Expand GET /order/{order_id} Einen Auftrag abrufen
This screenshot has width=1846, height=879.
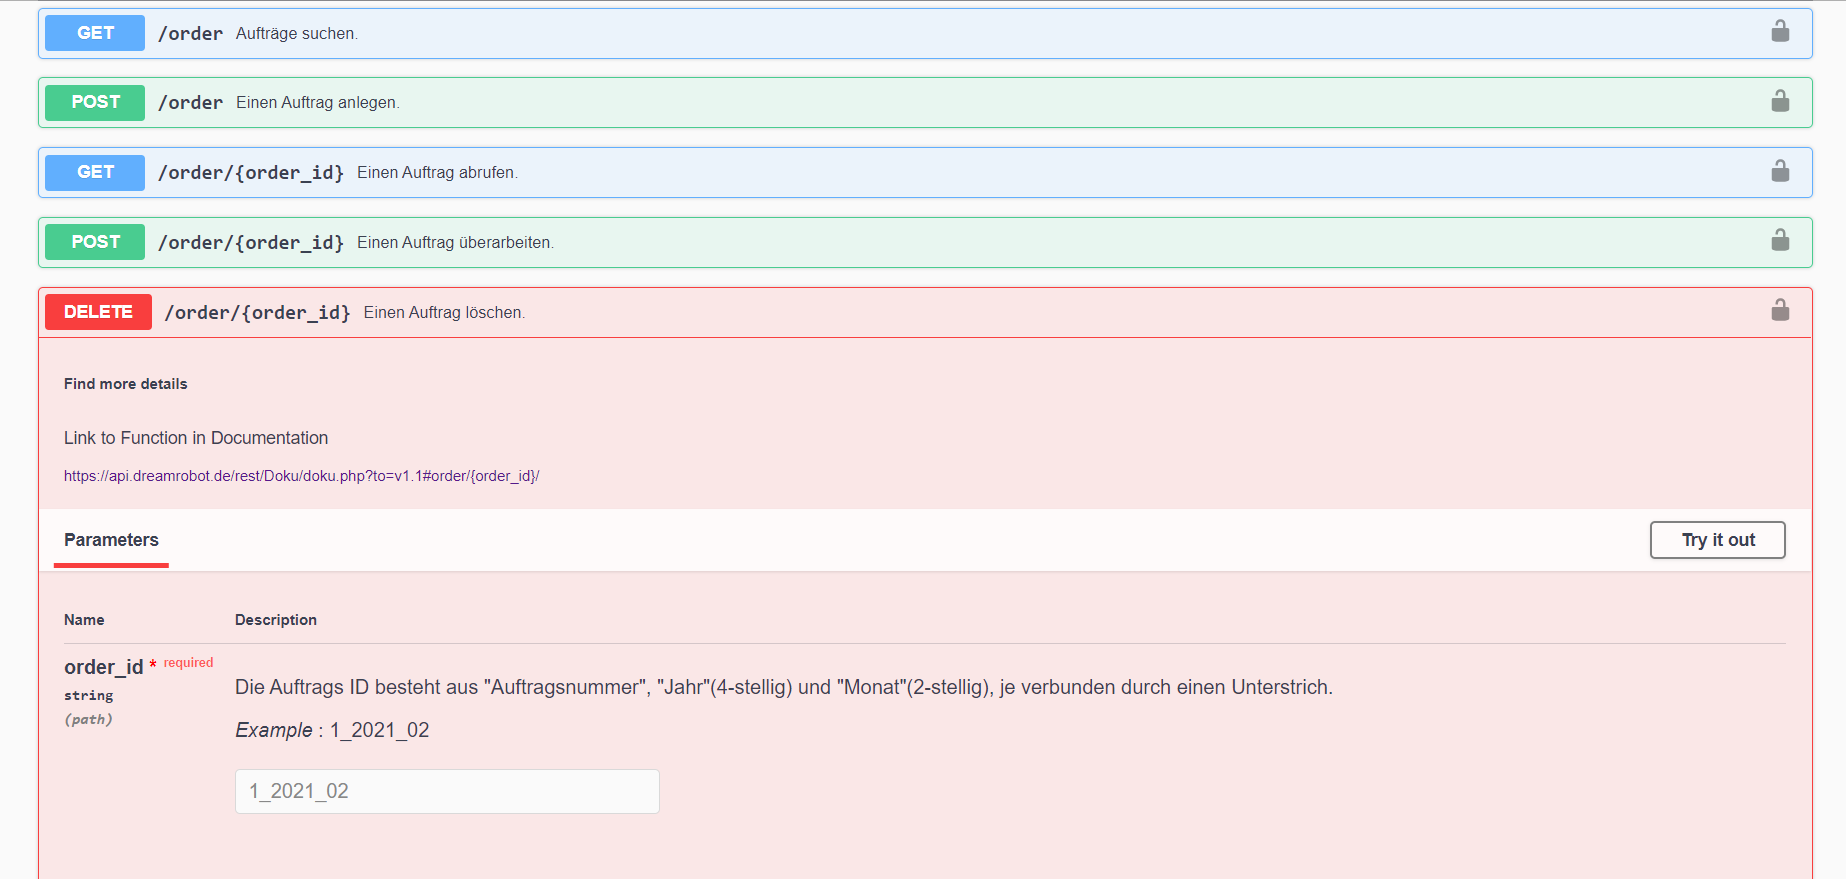tap(925, 172)
